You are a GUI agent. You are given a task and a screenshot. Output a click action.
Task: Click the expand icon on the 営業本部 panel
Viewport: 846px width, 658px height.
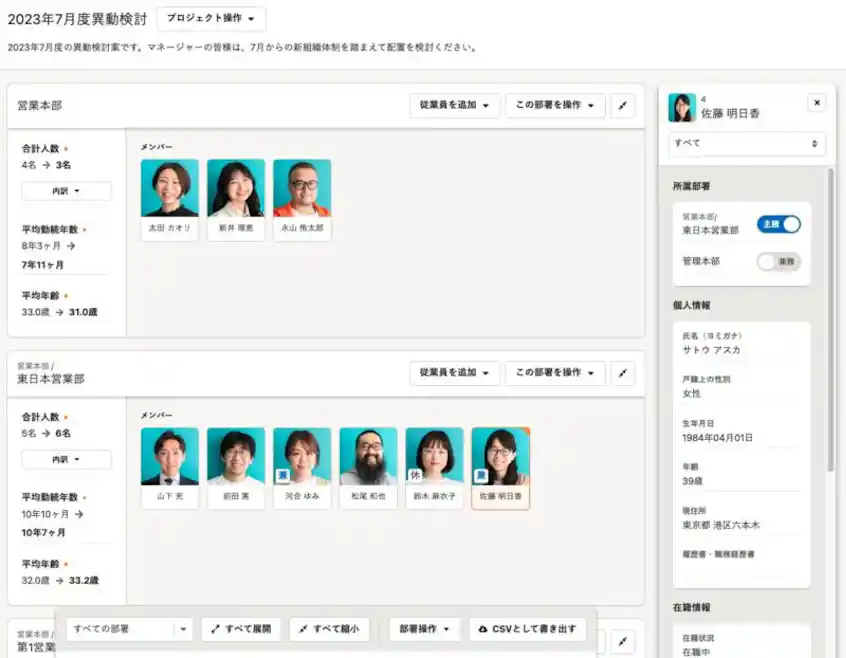(x=623, y=106)
